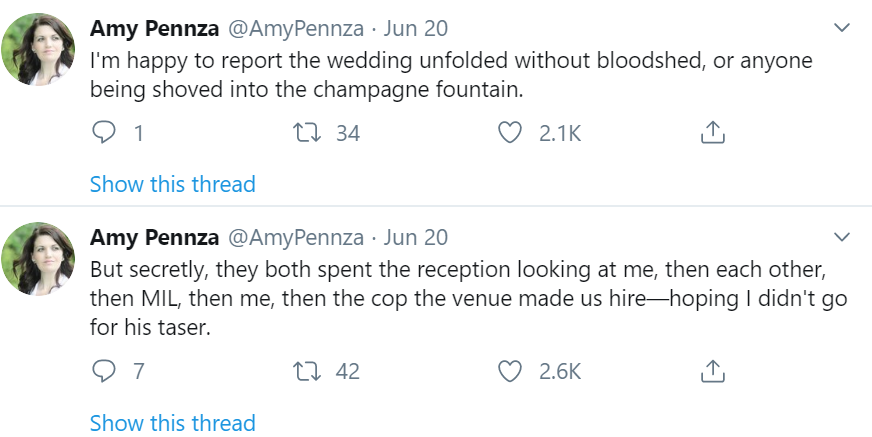
Task: Click Amy Pennza name on first tweet
Action: click(153, 26)
